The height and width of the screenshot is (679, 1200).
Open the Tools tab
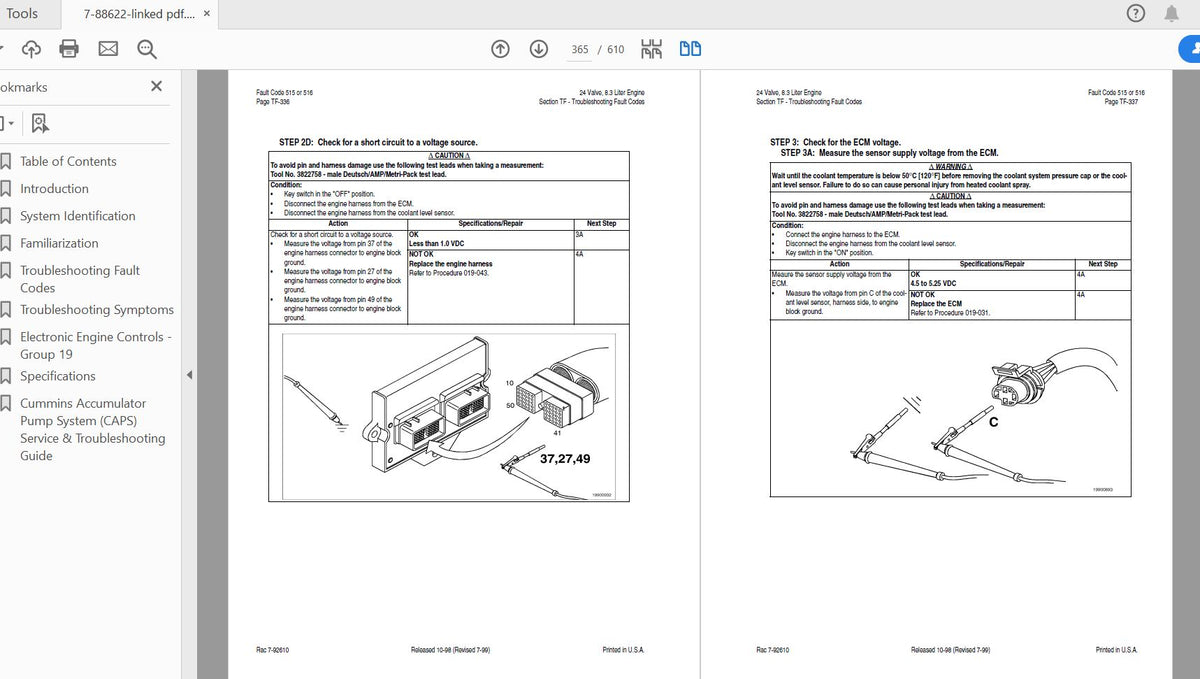coord(21,14)
